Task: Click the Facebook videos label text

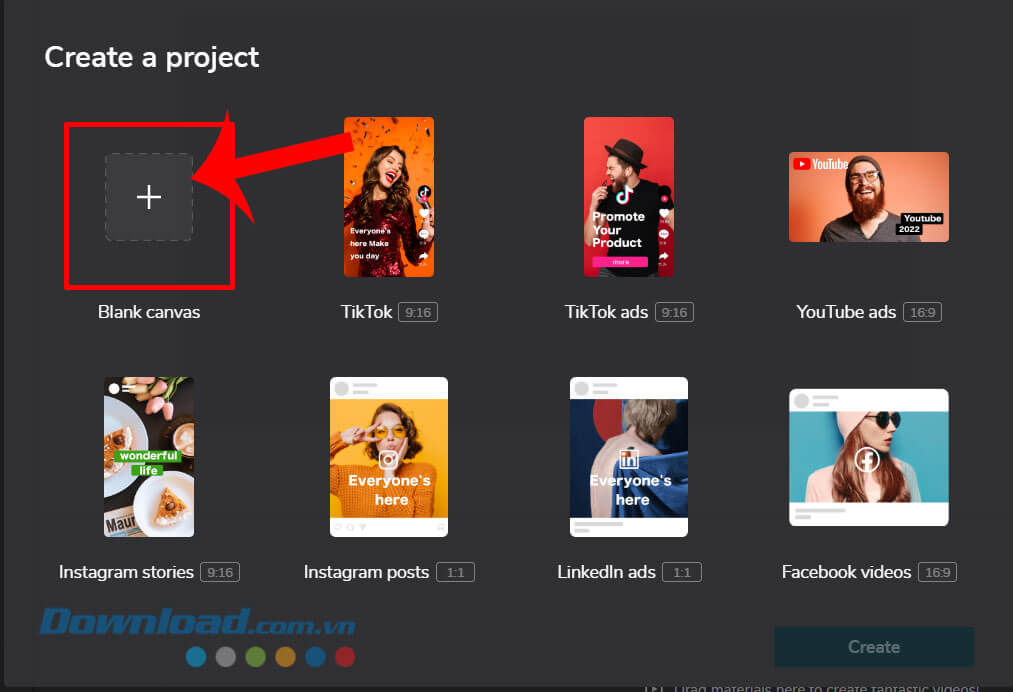Action: [846, 572]
